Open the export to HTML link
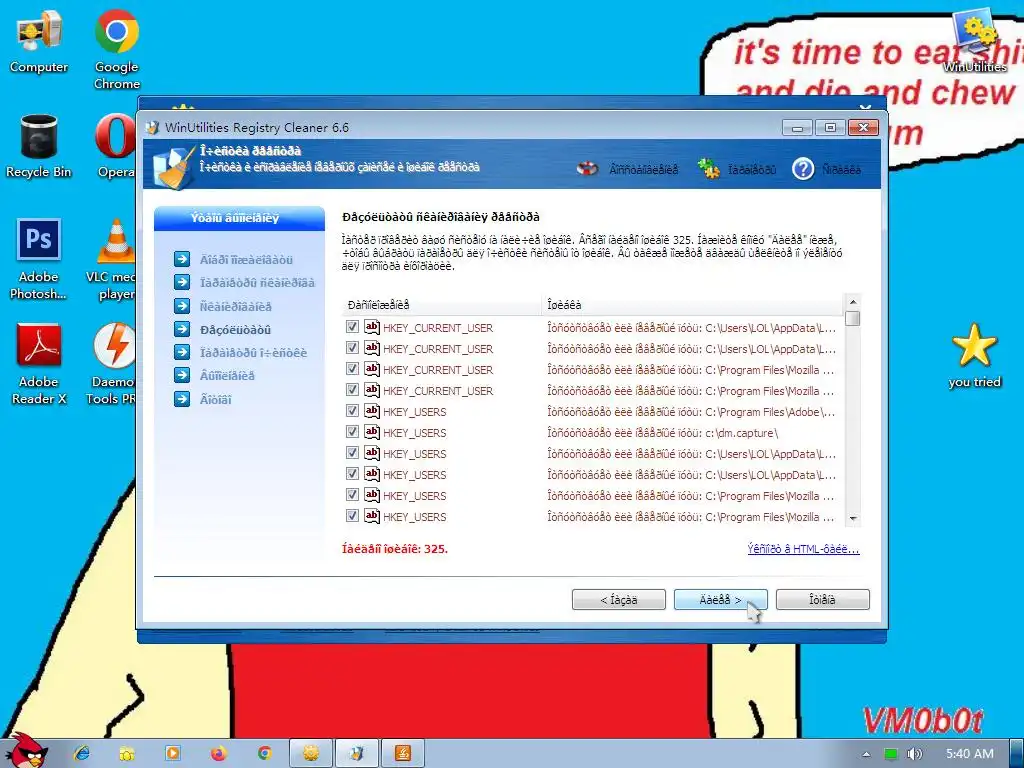The width and height of the screenshot is (1024, 768). point(803,549)
